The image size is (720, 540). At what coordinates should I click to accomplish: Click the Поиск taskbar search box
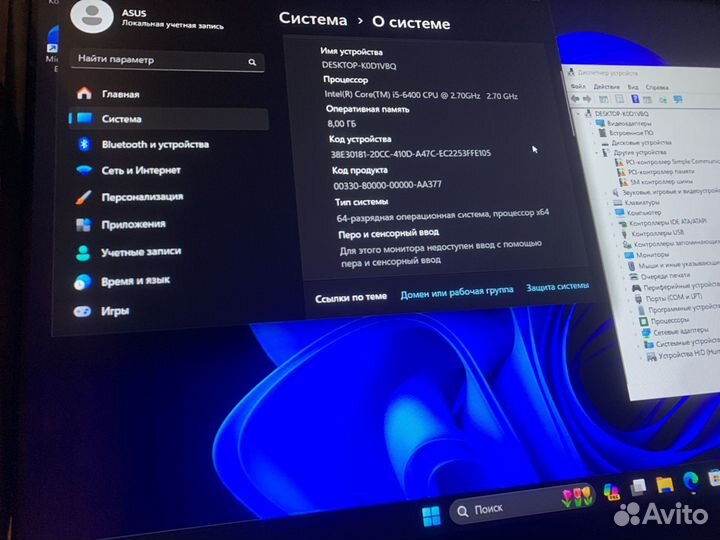click(522, 505)
